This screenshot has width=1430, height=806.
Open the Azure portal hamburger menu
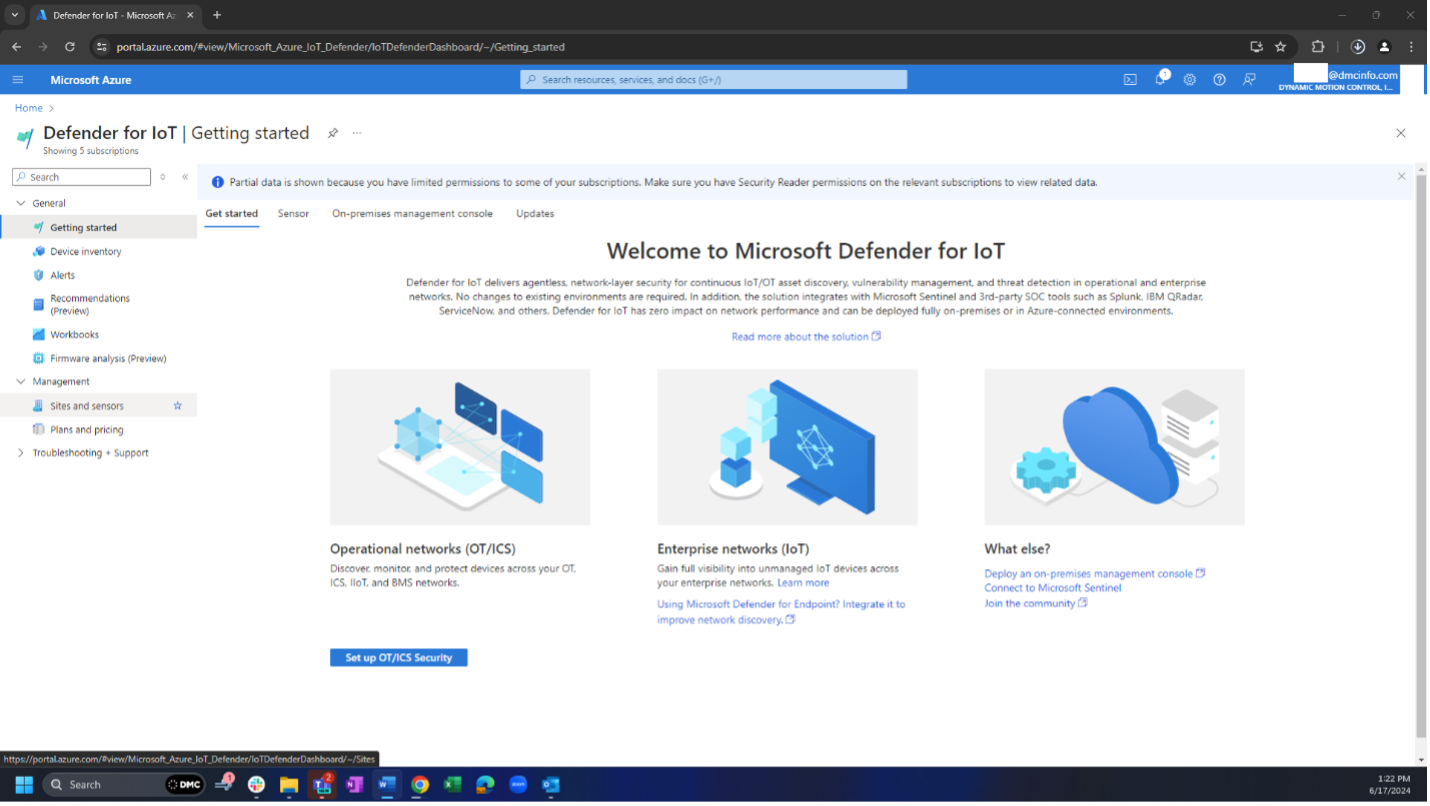18,80
